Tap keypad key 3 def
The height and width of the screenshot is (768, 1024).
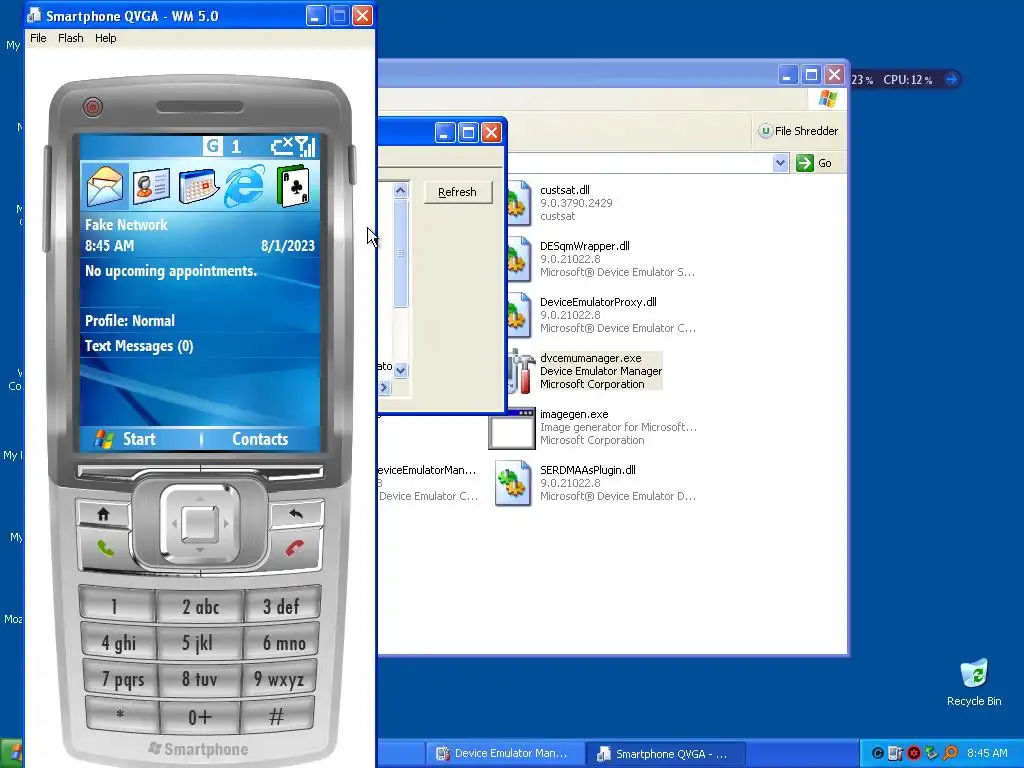(x=281, y=605)
